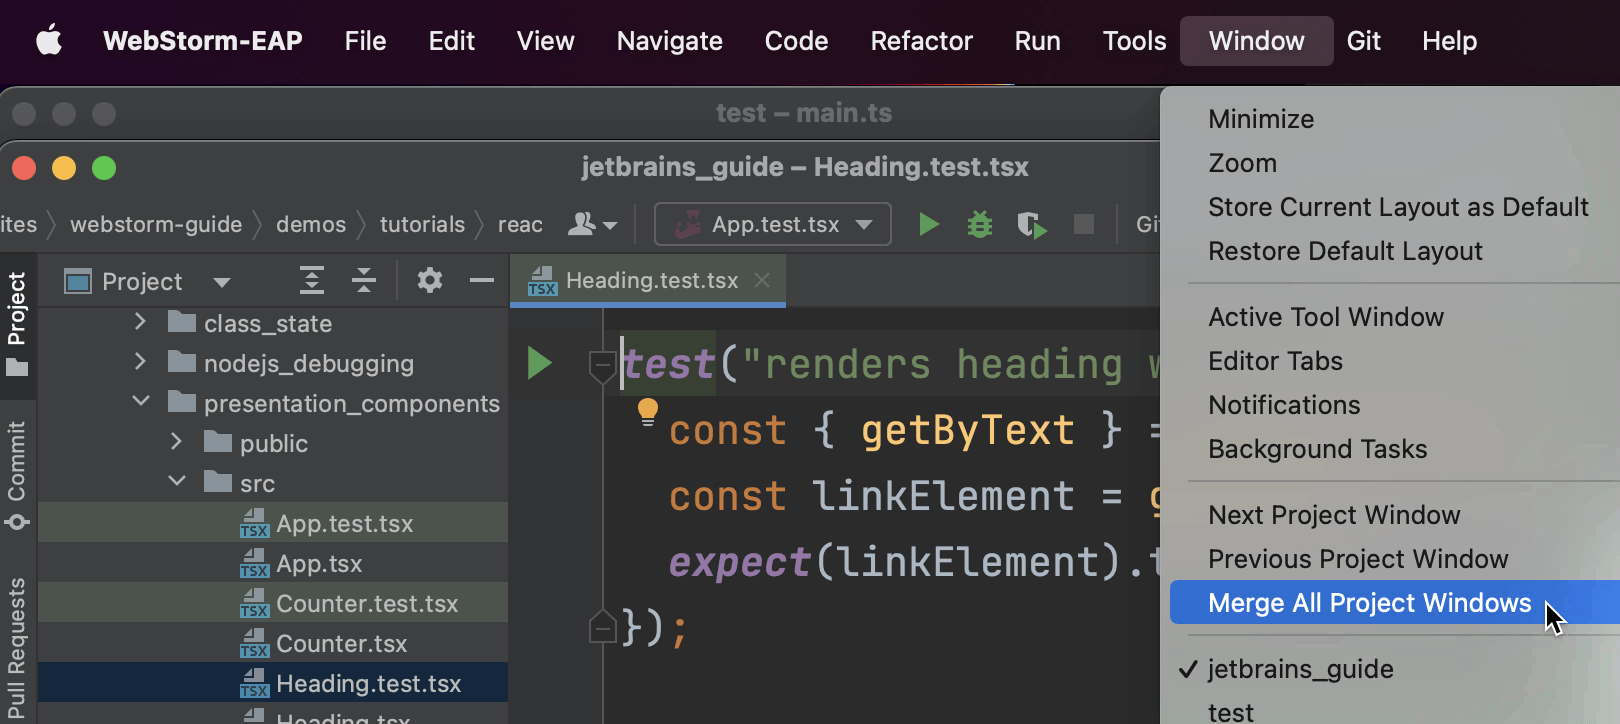Image resolution: width=1620 pixels, height=724 pixels.
Task: Collapse the presentation_components folder
Action: [141, 402]
